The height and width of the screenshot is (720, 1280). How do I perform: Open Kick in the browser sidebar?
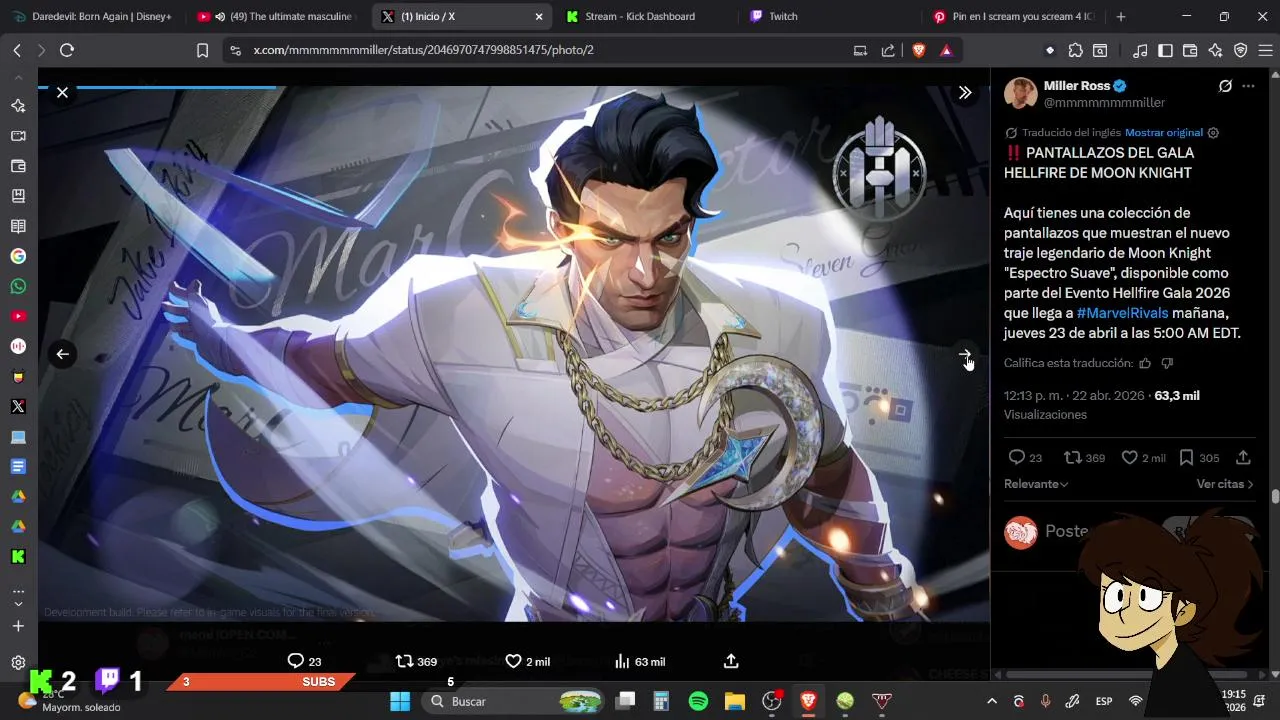pyautogui.click(x=18, y=556)
